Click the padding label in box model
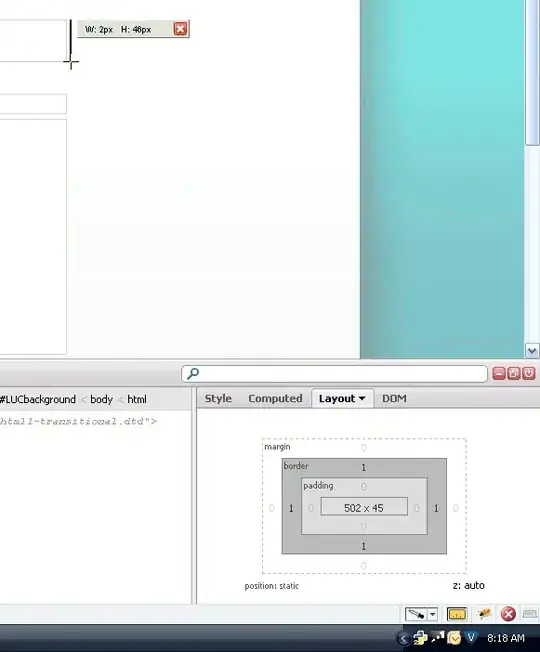Screen dimensions: 540x652 pos(318,485)
